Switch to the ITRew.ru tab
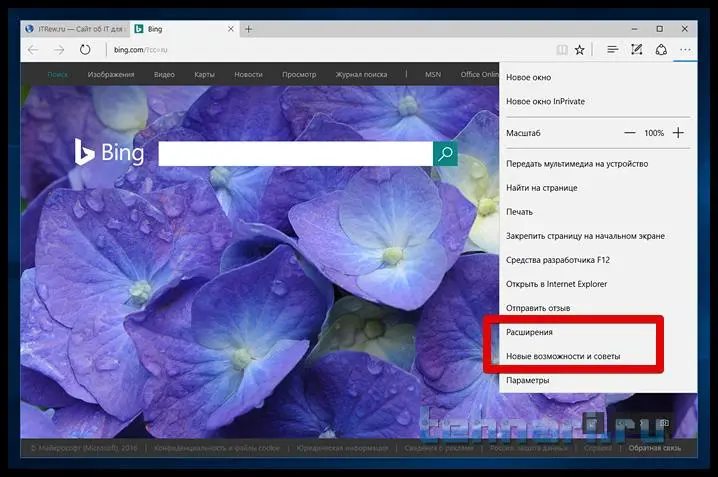718x477 pixels. point(75,29)
